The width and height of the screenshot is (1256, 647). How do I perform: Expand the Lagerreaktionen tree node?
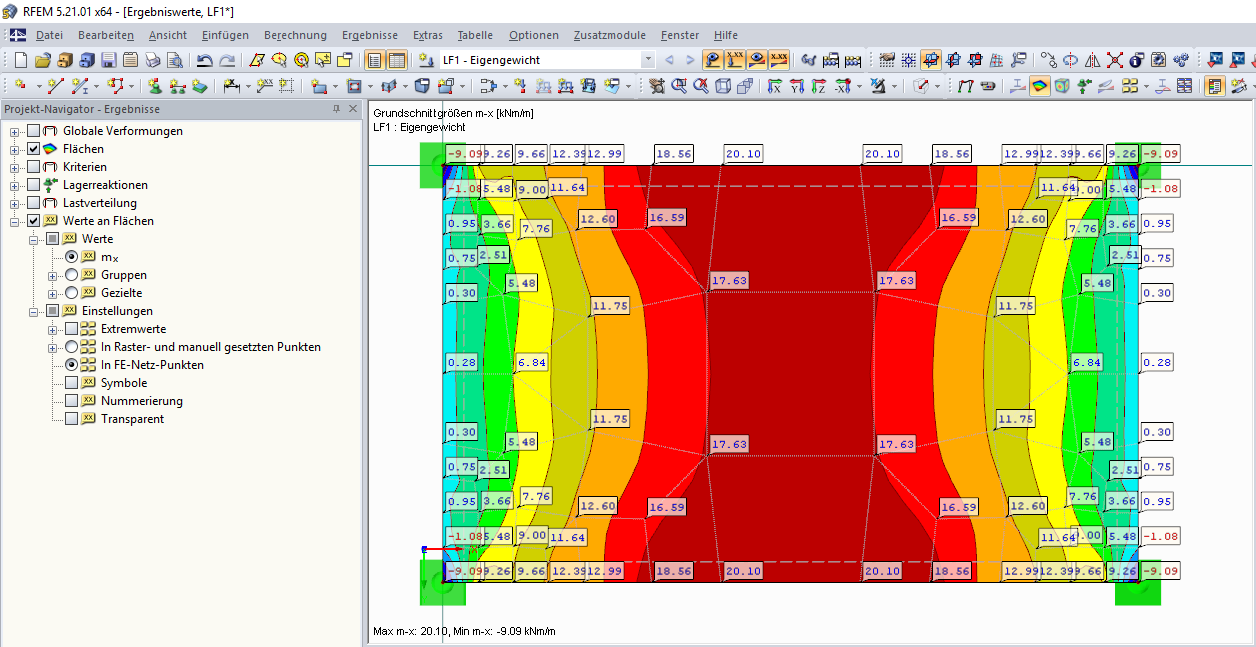15,185
